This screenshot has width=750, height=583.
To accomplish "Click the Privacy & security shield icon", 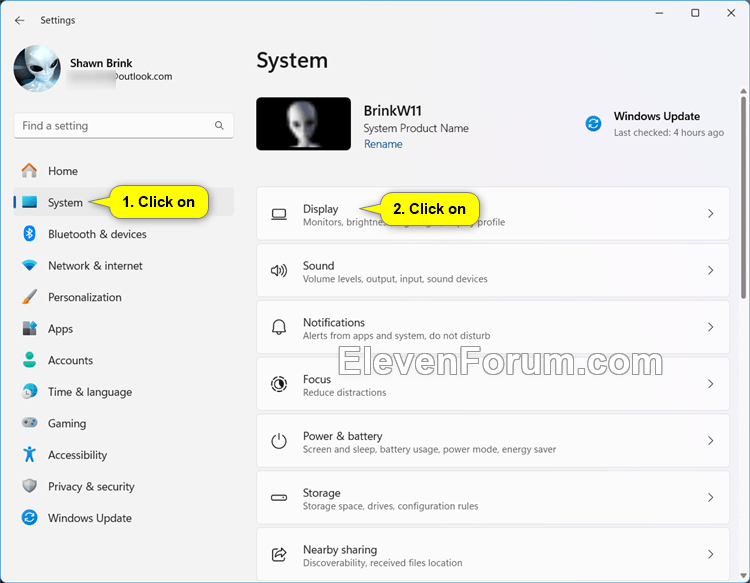I will click(29, 486).
